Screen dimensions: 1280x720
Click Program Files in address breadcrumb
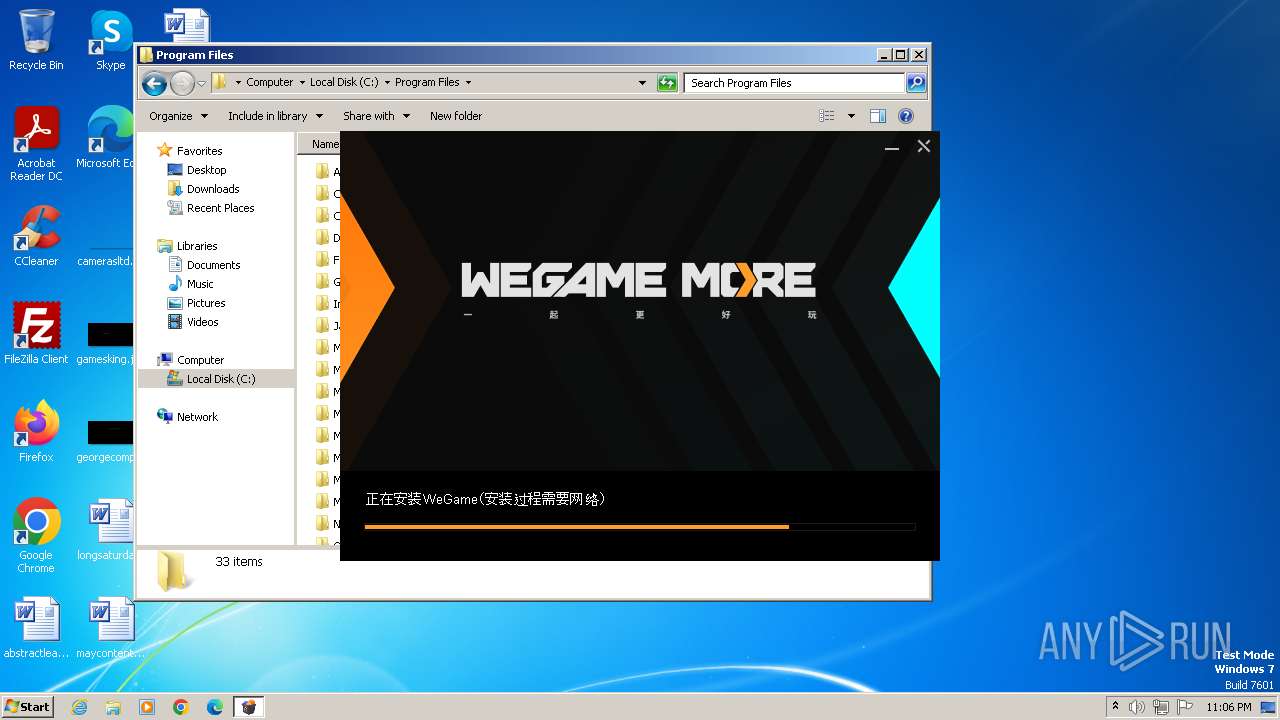[x=427, y=83]
